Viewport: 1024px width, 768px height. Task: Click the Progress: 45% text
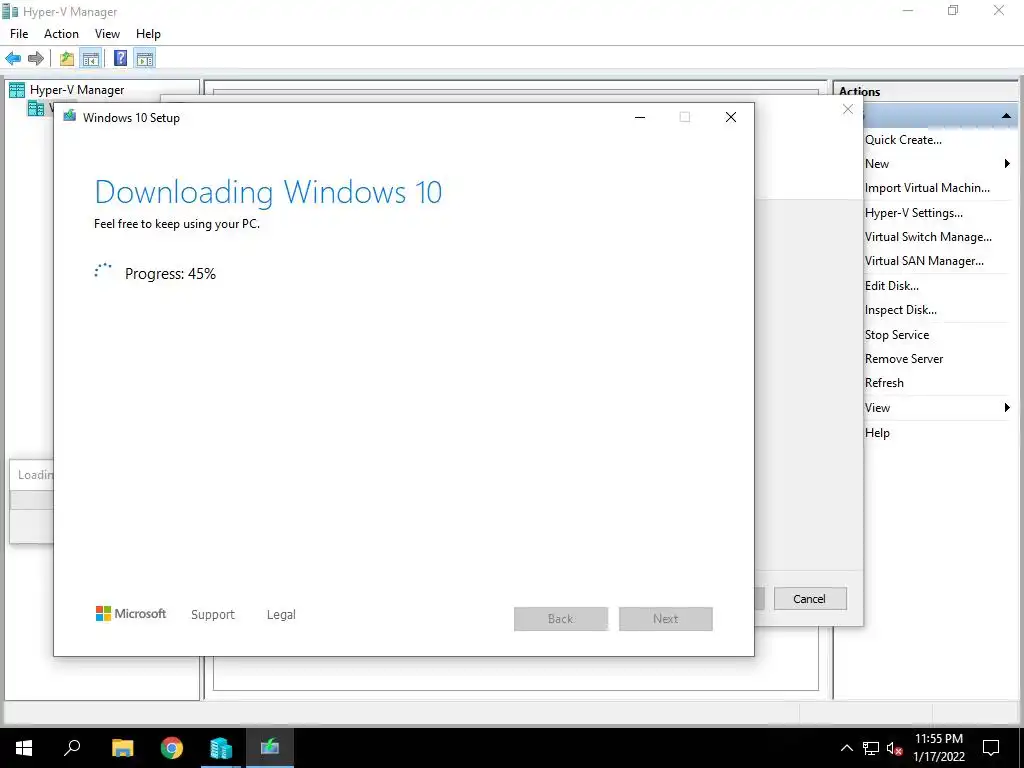[170, 274]
